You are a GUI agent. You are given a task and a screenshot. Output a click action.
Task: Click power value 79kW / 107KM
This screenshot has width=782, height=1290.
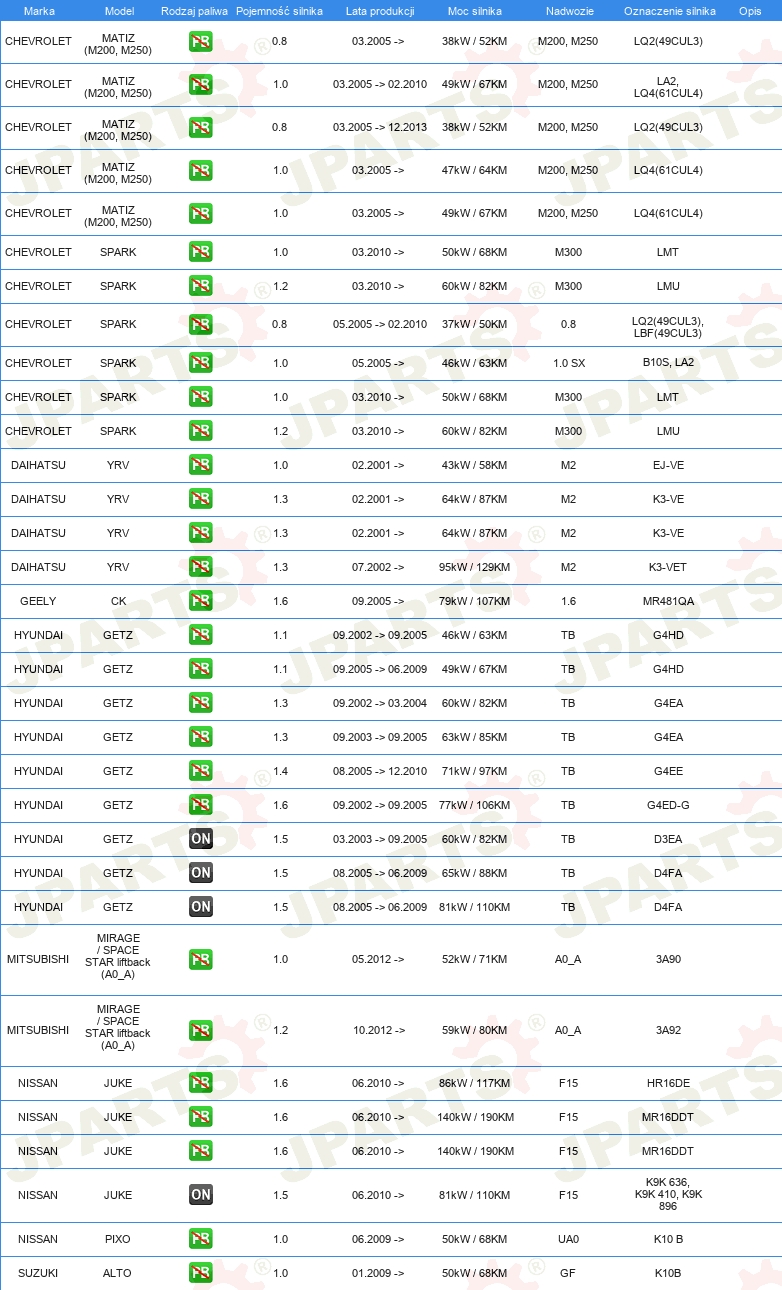[475, 601]
